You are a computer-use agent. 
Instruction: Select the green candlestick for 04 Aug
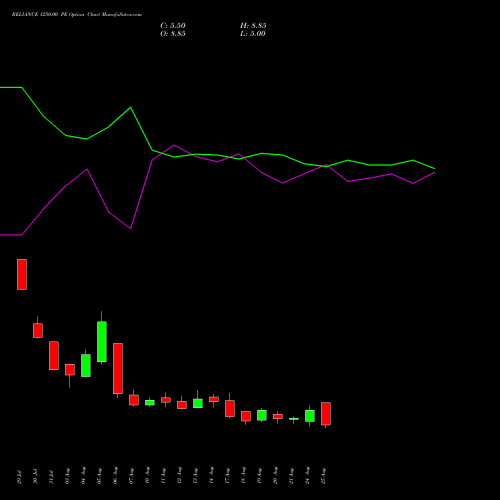point(86,365)
